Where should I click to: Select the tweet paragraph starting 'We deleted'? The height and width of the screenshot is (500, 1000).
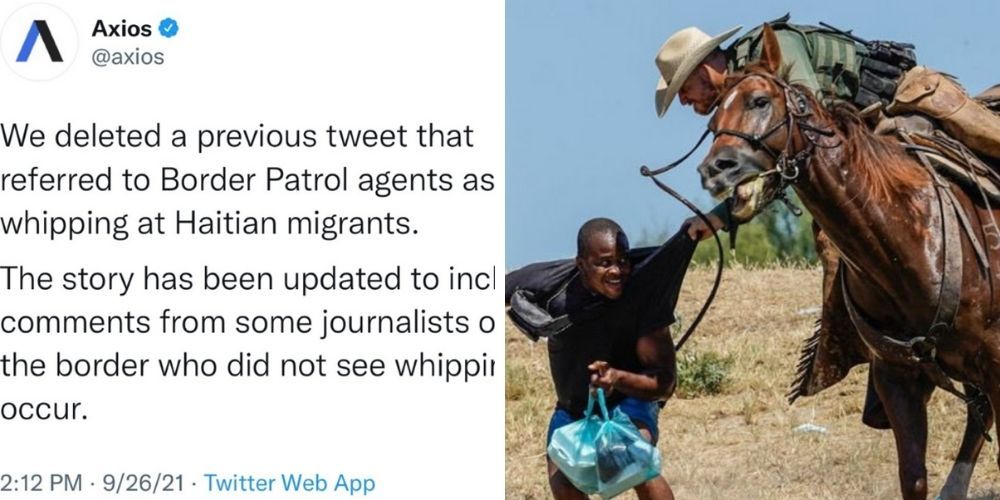click(x=247, y=180)
